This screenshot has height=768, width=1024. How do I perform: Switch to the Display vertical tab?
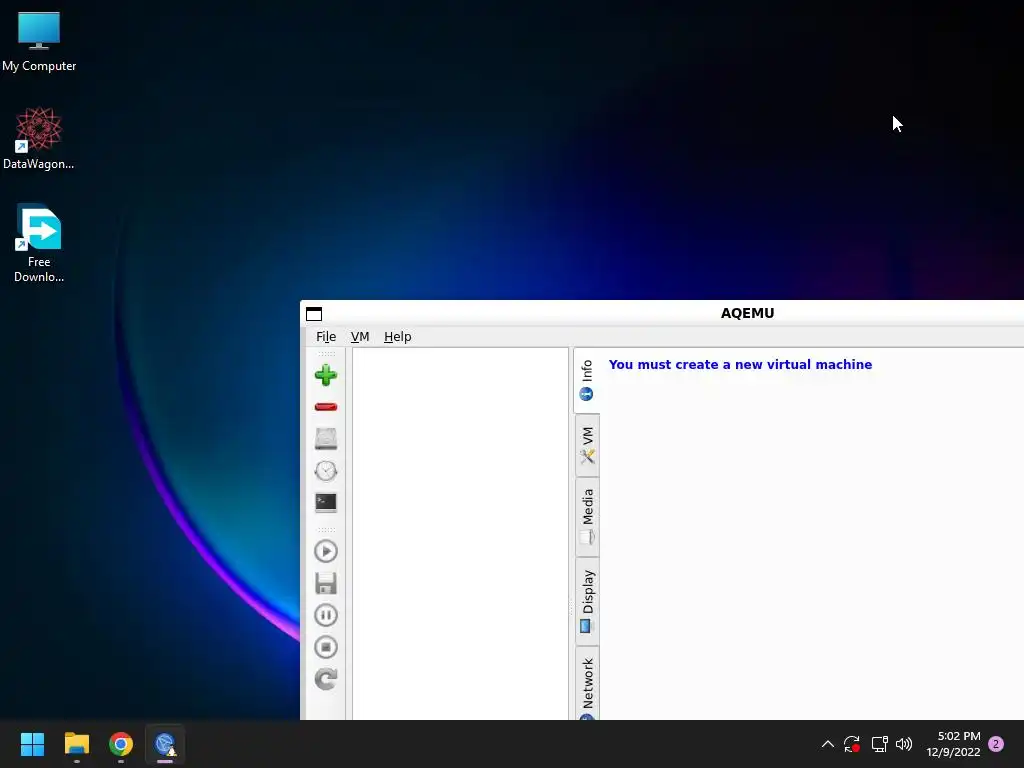[587, 601]
